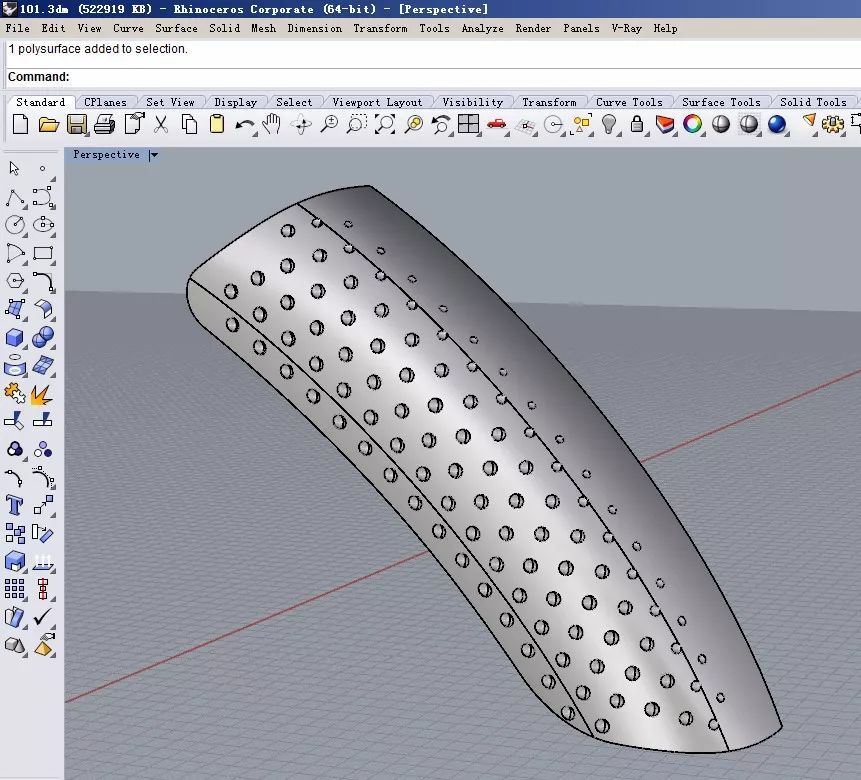This screenshot has height=780, width=861.
Task: Toggle object visibility with the light bulb icon
Action: click(608, 125)
